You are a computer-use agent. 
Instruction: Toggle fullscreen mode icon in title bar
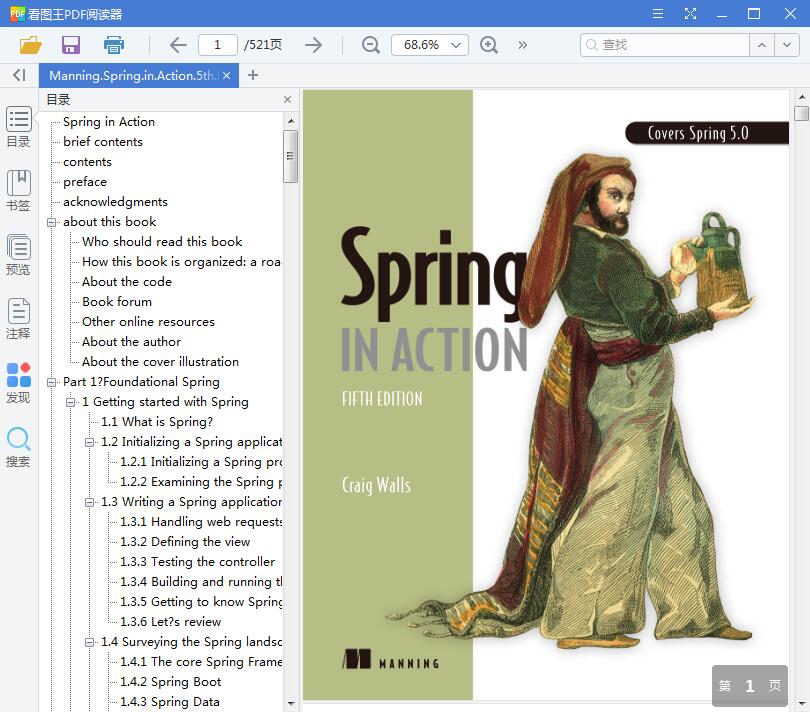[690, 13]
